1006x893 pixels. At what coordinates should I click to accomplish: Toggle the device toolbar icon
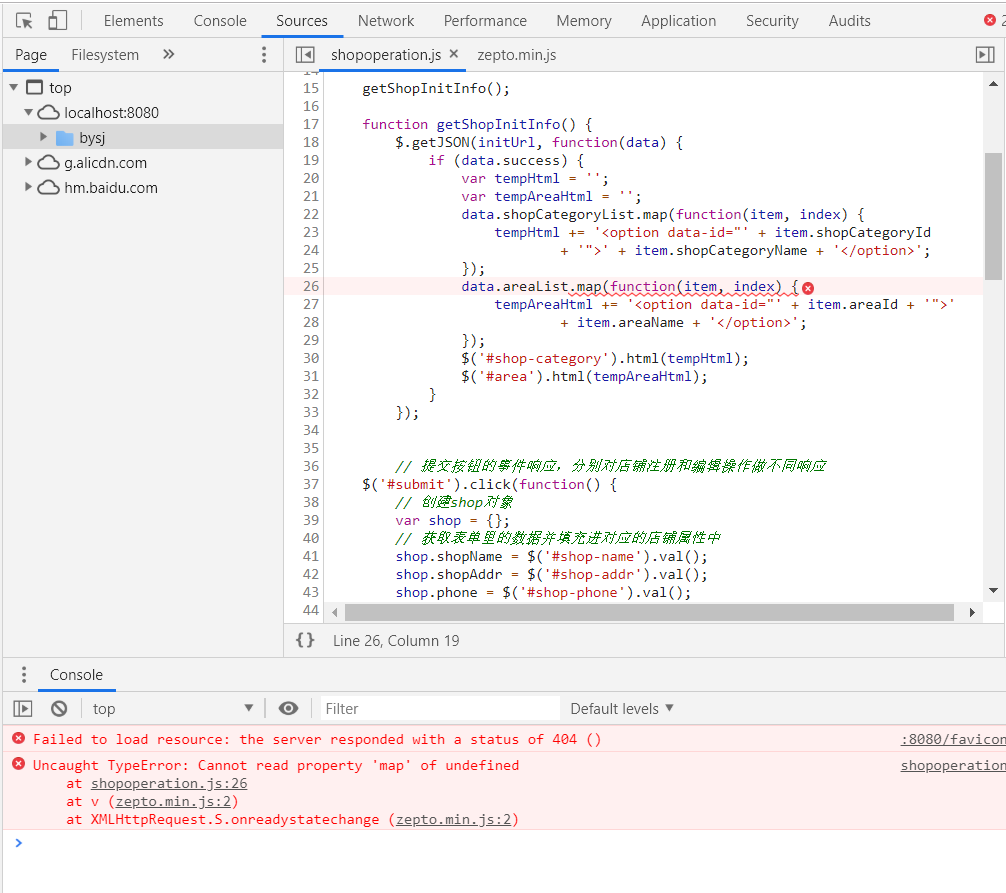[57, 20]
